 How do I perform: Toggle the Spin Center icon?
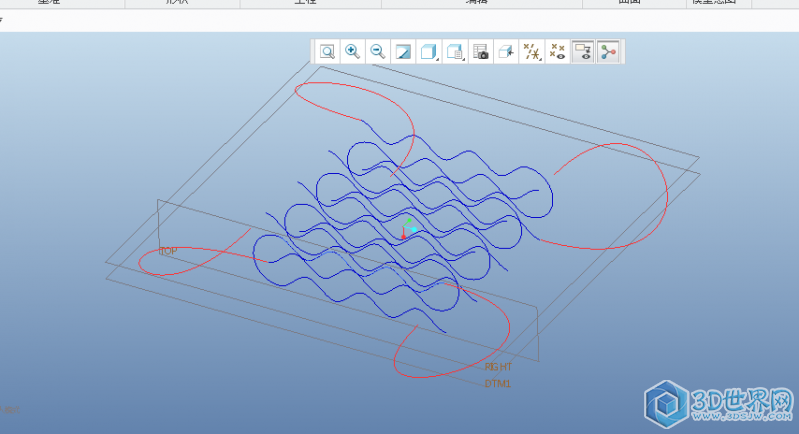tap(608, 51)
